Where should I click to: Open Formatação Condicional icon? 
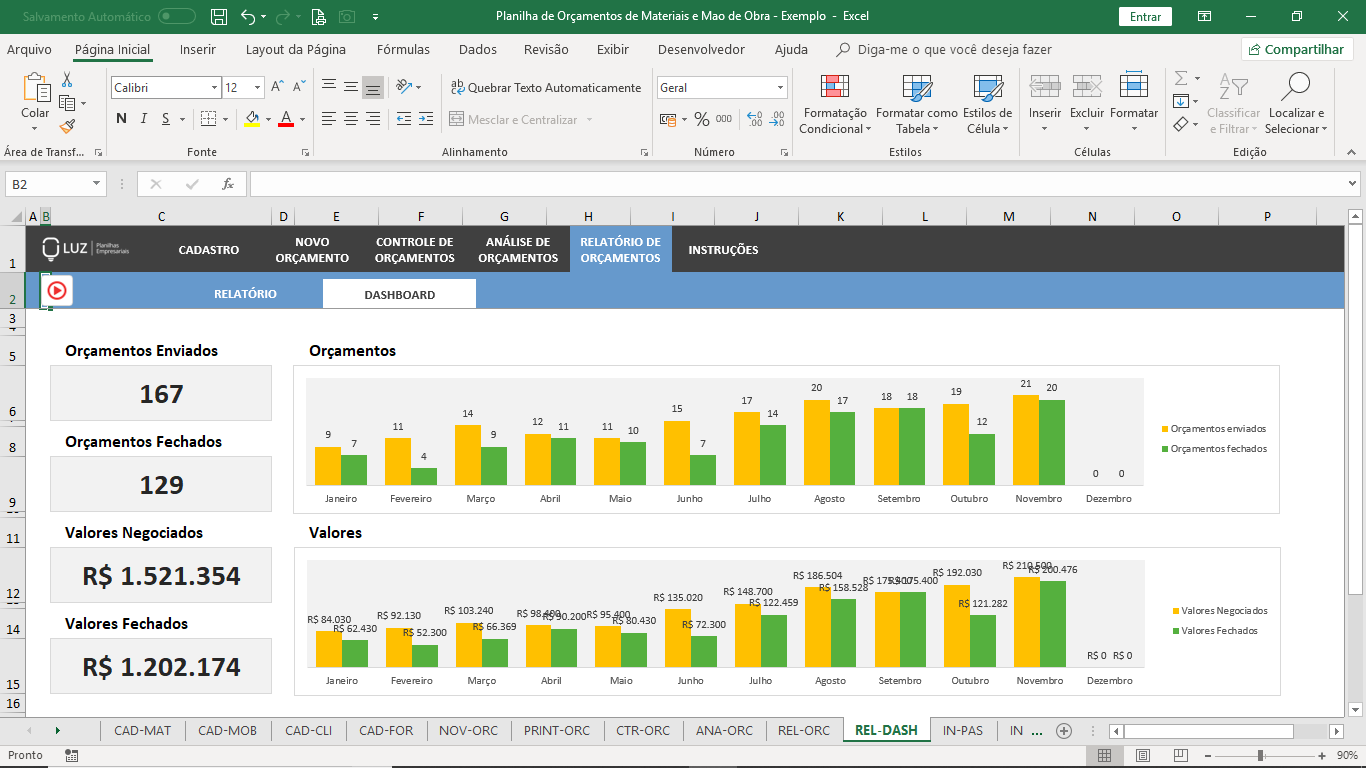tap(835, 105)
